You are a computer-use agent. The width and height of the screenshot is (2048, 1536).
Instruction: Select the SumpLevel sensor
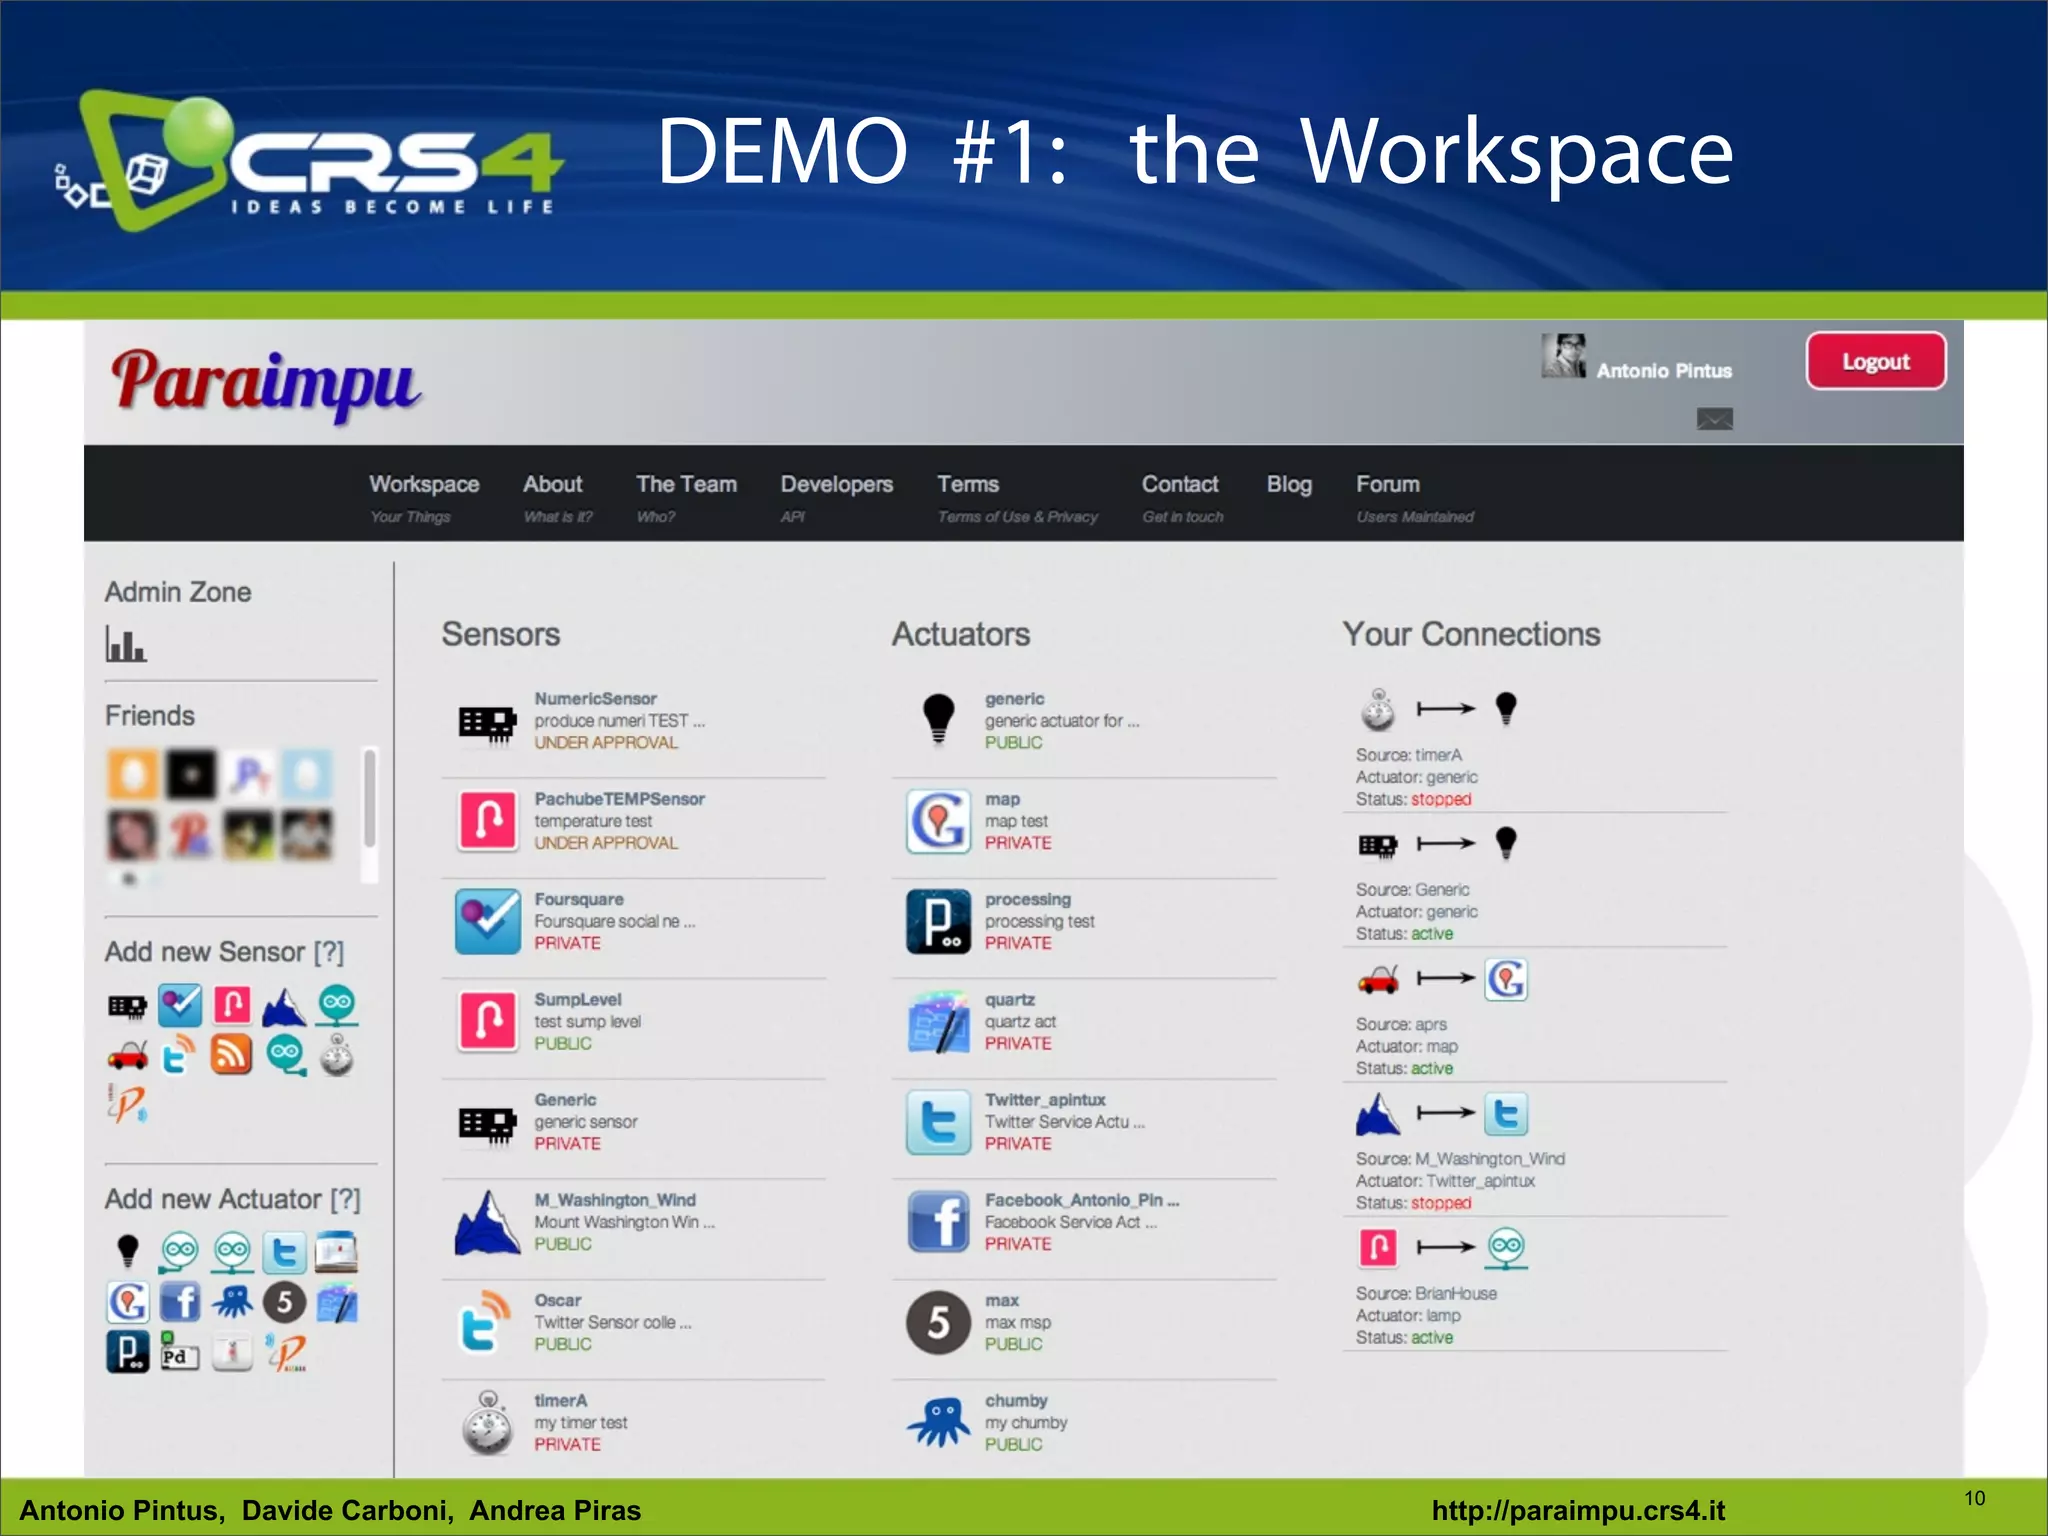634,1022
